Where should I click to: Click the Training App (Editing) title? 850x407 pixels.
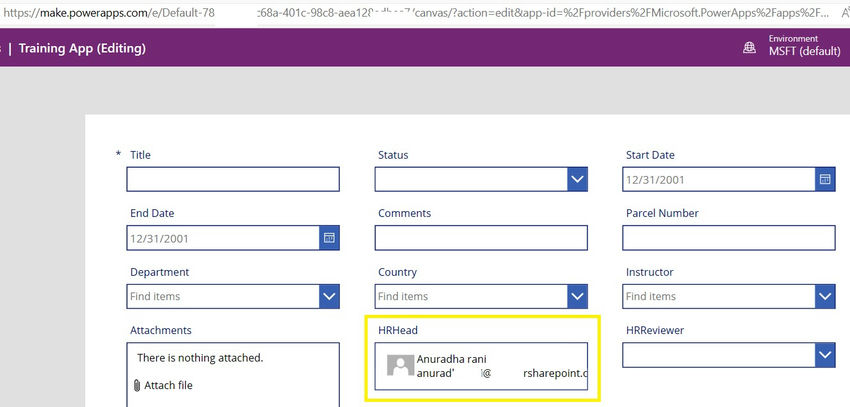click(82, 48)
